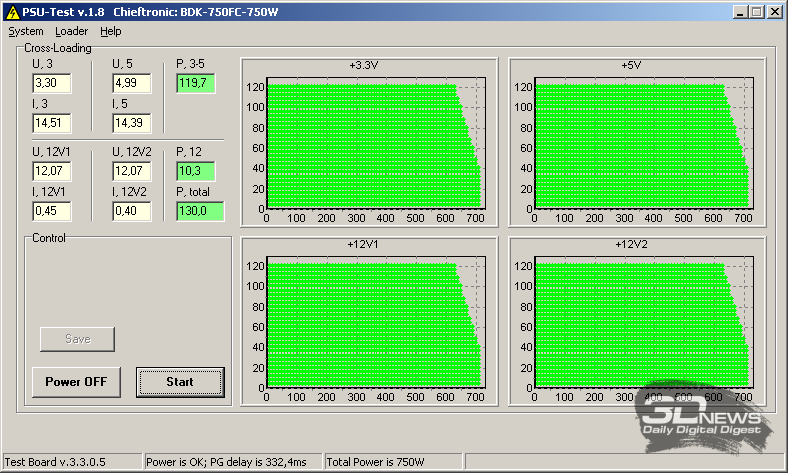
Task: Close the PSU-Test application window
Action: click(x=774, y=12)
